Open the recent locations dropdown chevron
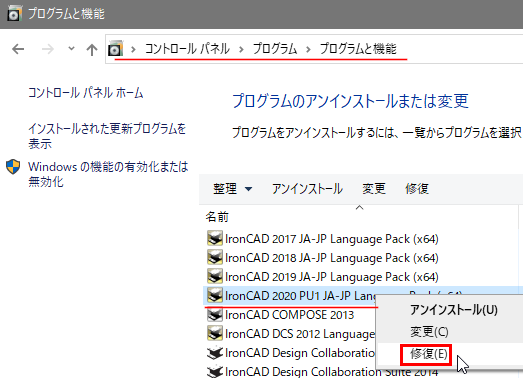The image size is (523, 378). click(x=71, y=49)
